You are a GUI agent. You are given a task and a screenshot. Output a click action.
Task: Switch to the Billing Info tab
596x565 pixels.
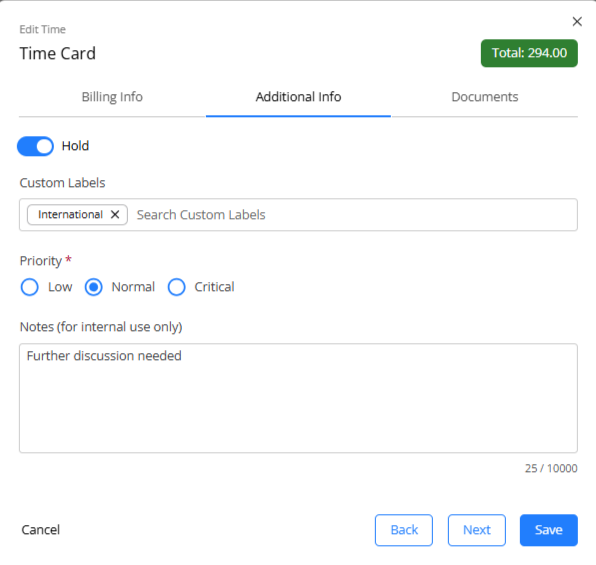112,97
